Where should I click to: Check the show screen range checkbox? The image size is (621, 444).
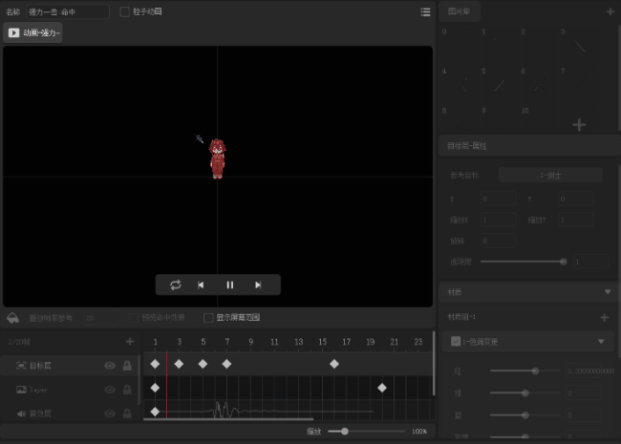click(208, 318)
